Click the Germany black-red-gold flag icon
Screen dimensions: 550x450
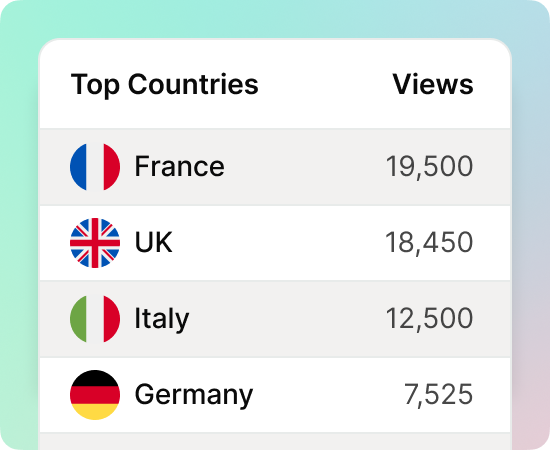[x=95, y=395]
